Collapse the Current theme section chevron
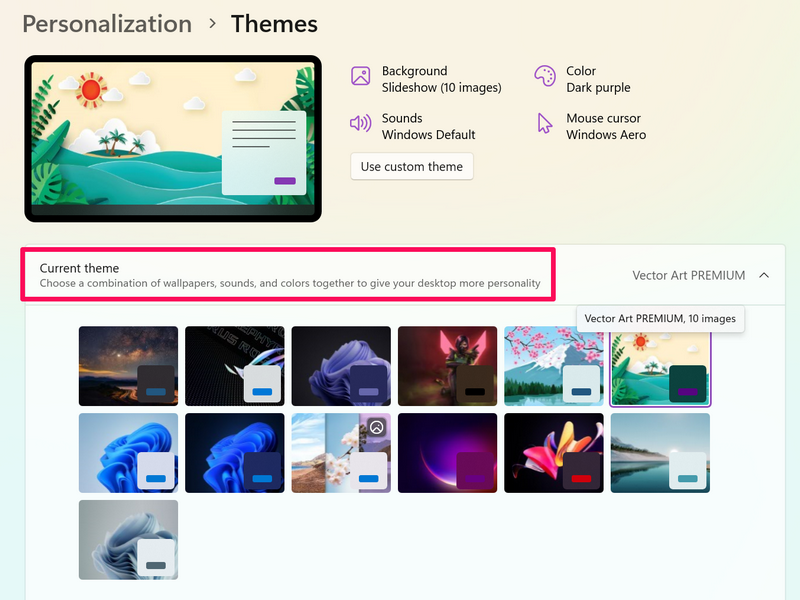This screenshot has height=600, width=800. point(764,276)
